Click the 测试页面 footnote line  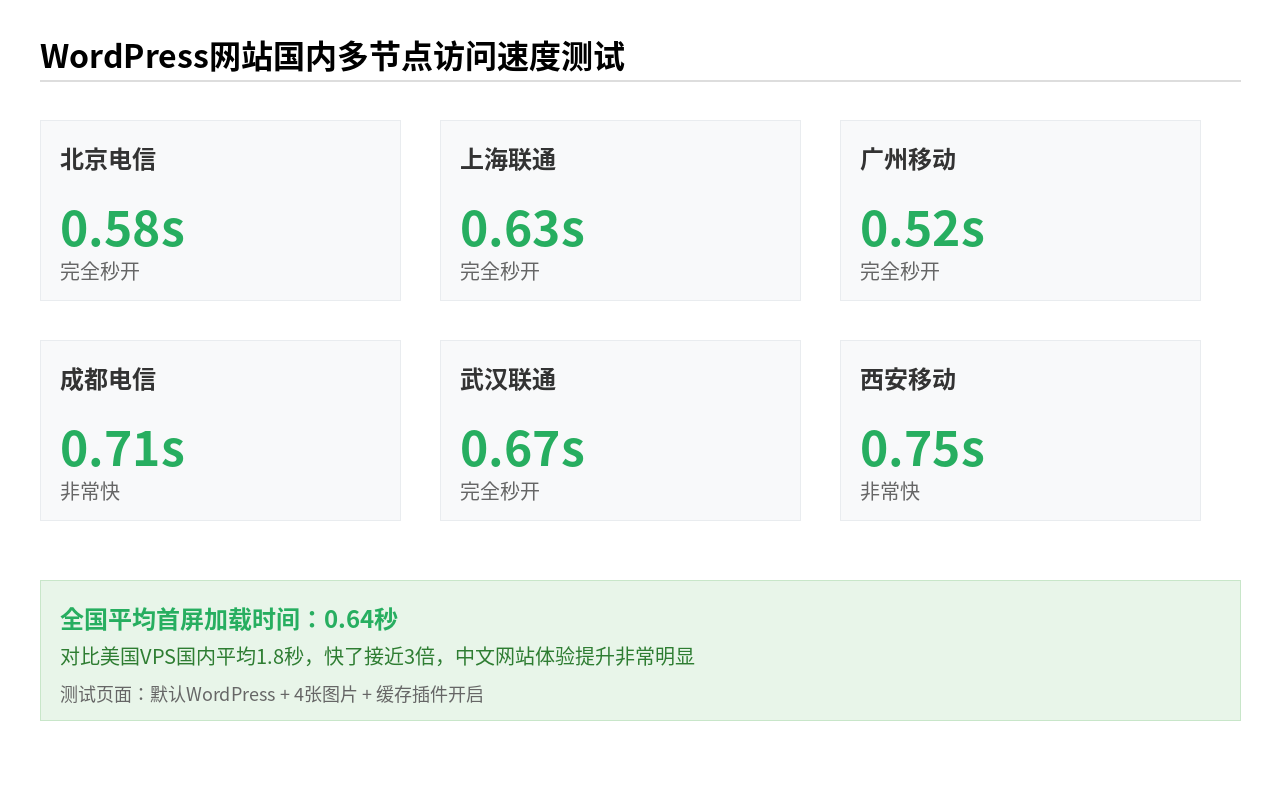[x=272, y=694]
